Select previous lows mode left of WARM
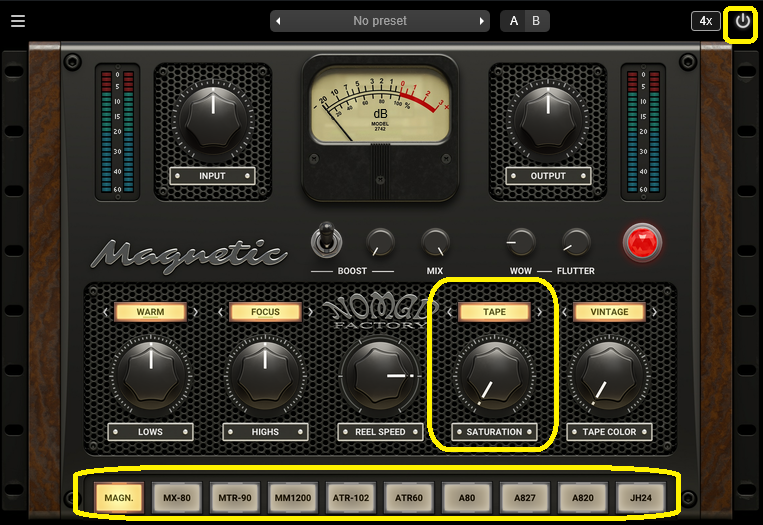 click(106, 312)
